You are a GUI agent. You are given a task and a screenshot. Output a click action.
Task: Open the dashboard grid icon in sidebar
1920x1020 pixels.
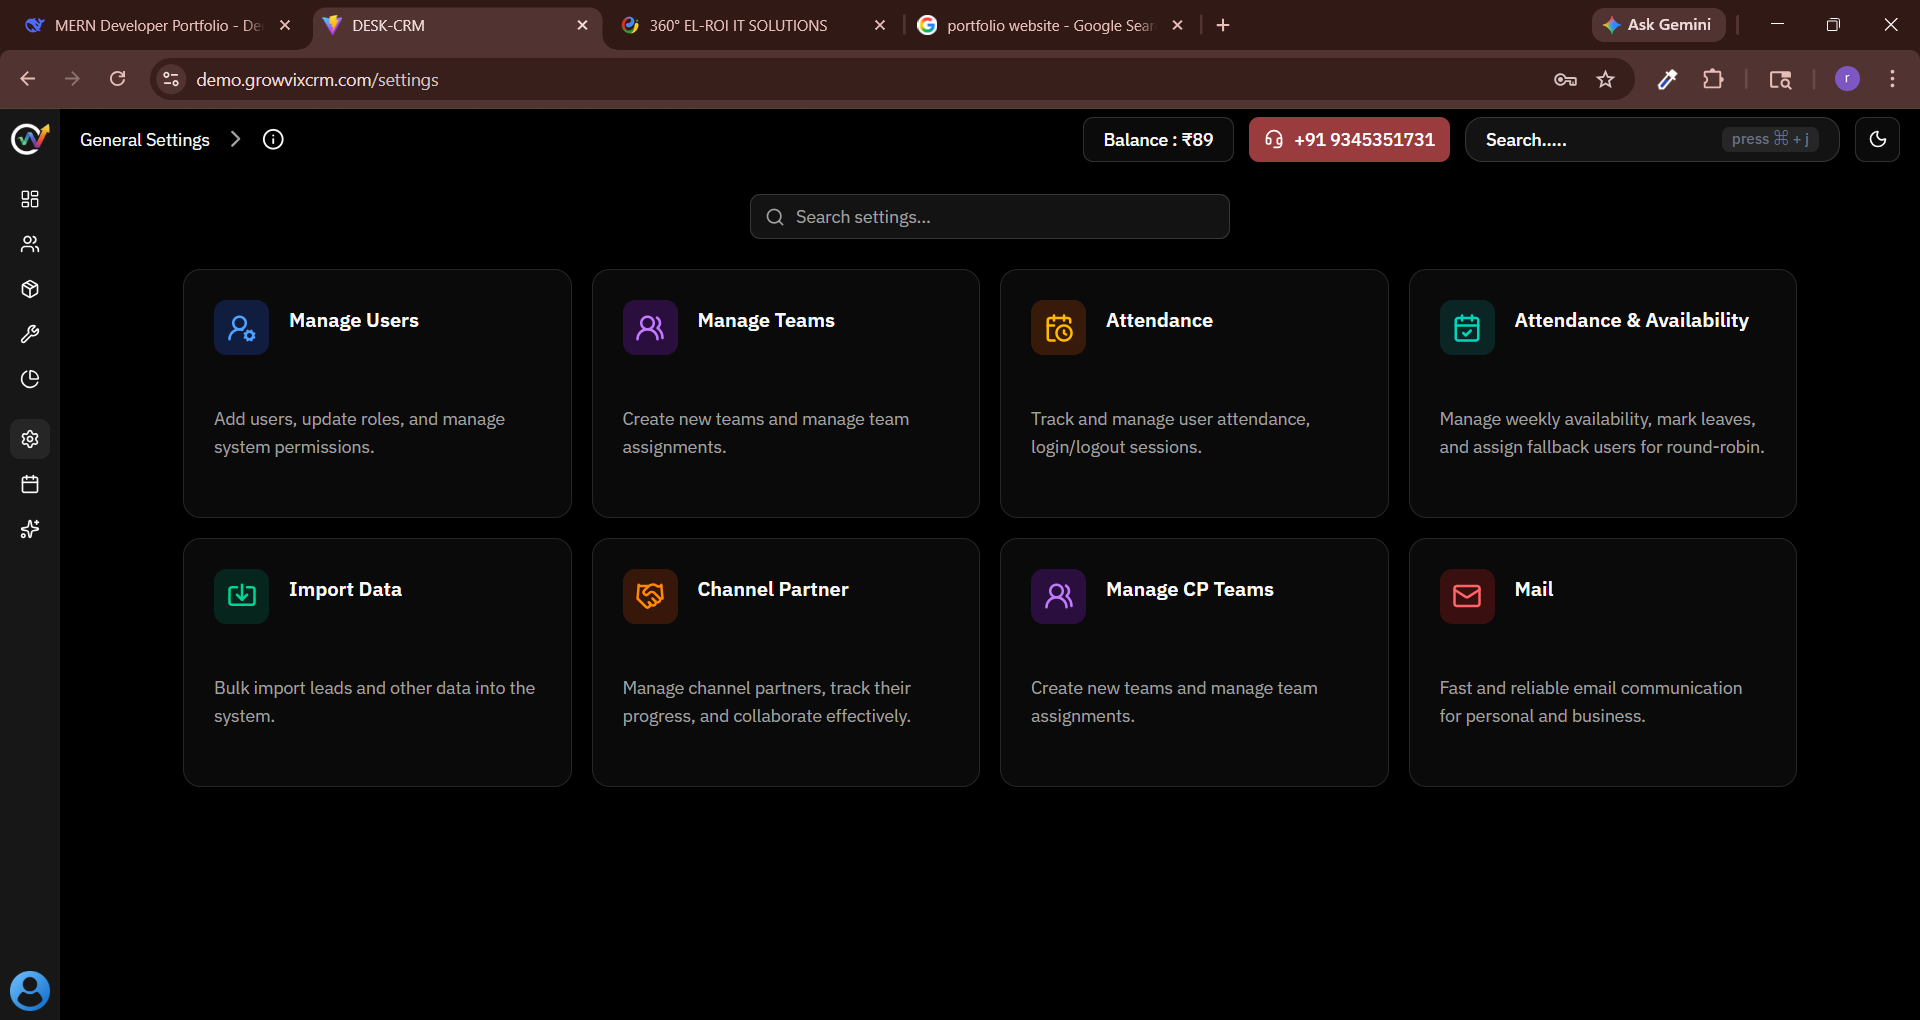click(x=30, y=199)
